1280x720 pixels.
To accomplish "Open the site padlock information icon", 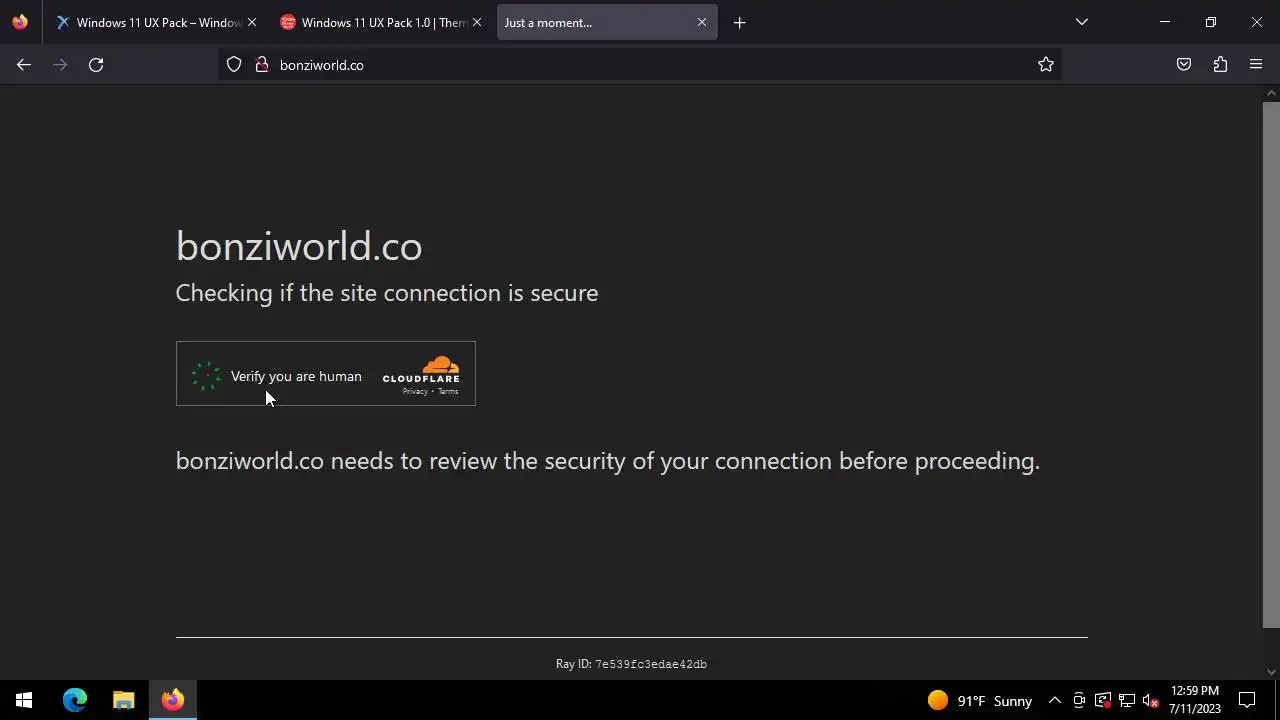I will click(261, 65).
